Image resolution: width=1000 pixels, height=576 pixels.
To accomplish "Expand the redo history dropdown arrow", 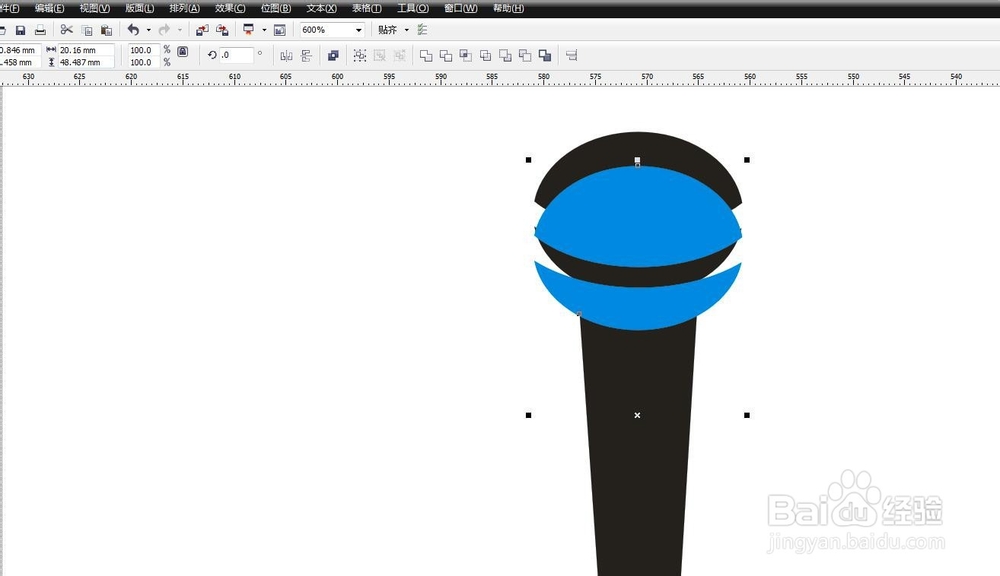I will (179, 30).
